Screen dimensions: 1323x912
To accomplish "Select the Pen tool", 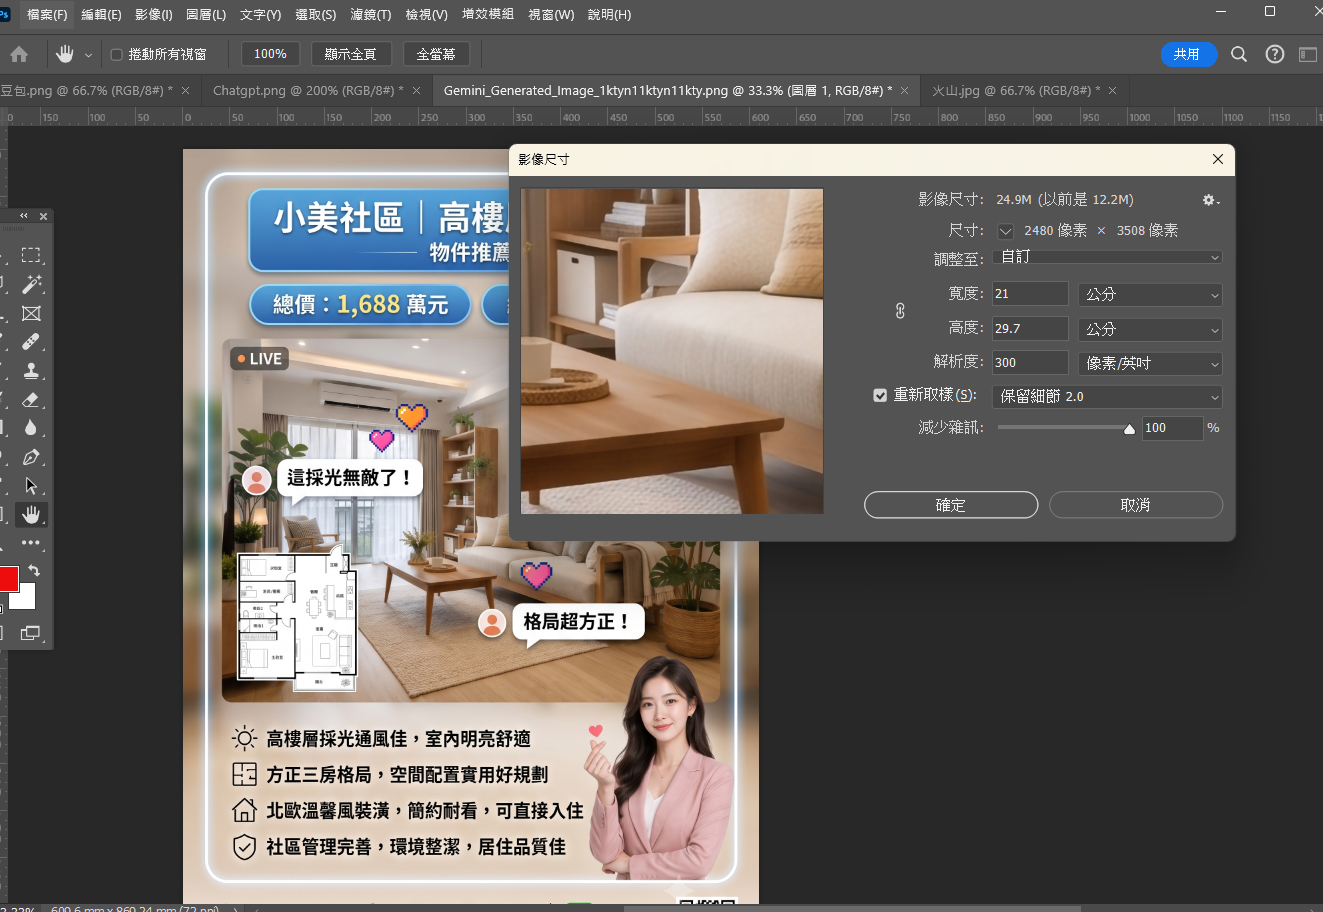I will tap(31, 457).
